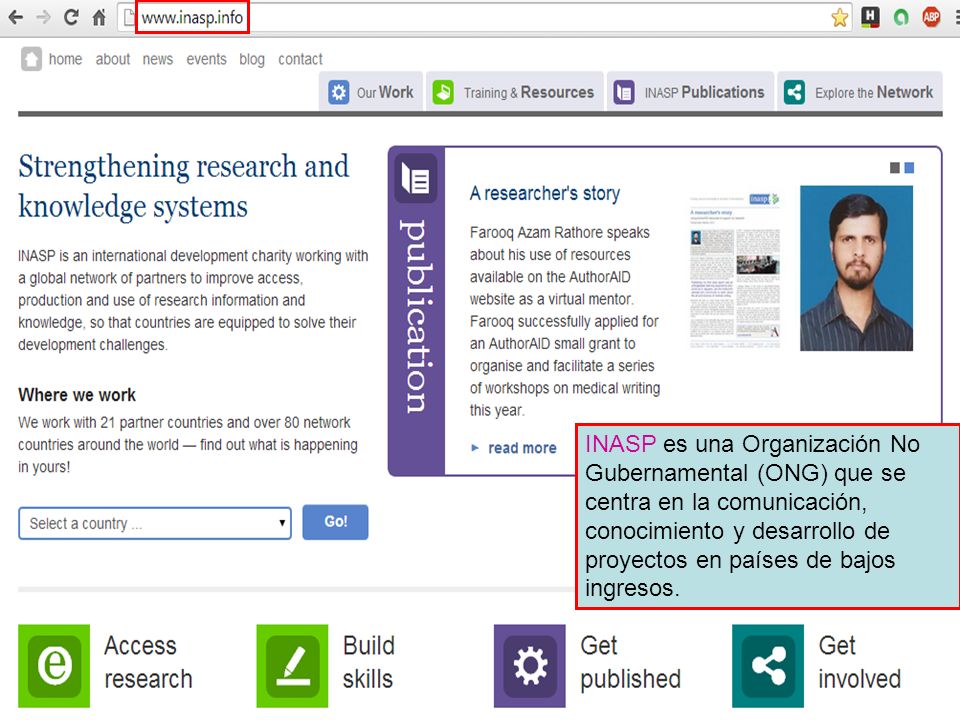This screenshot has width=960, height=720.
Task: Click the Where we work heading
Action: [x=77, y=395]
